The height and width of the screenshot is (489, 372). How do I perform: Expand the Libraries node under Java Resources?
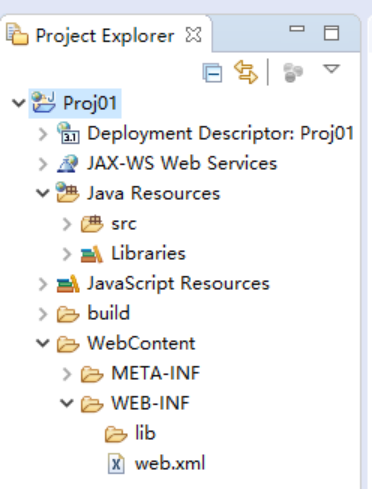click(67, 254)
